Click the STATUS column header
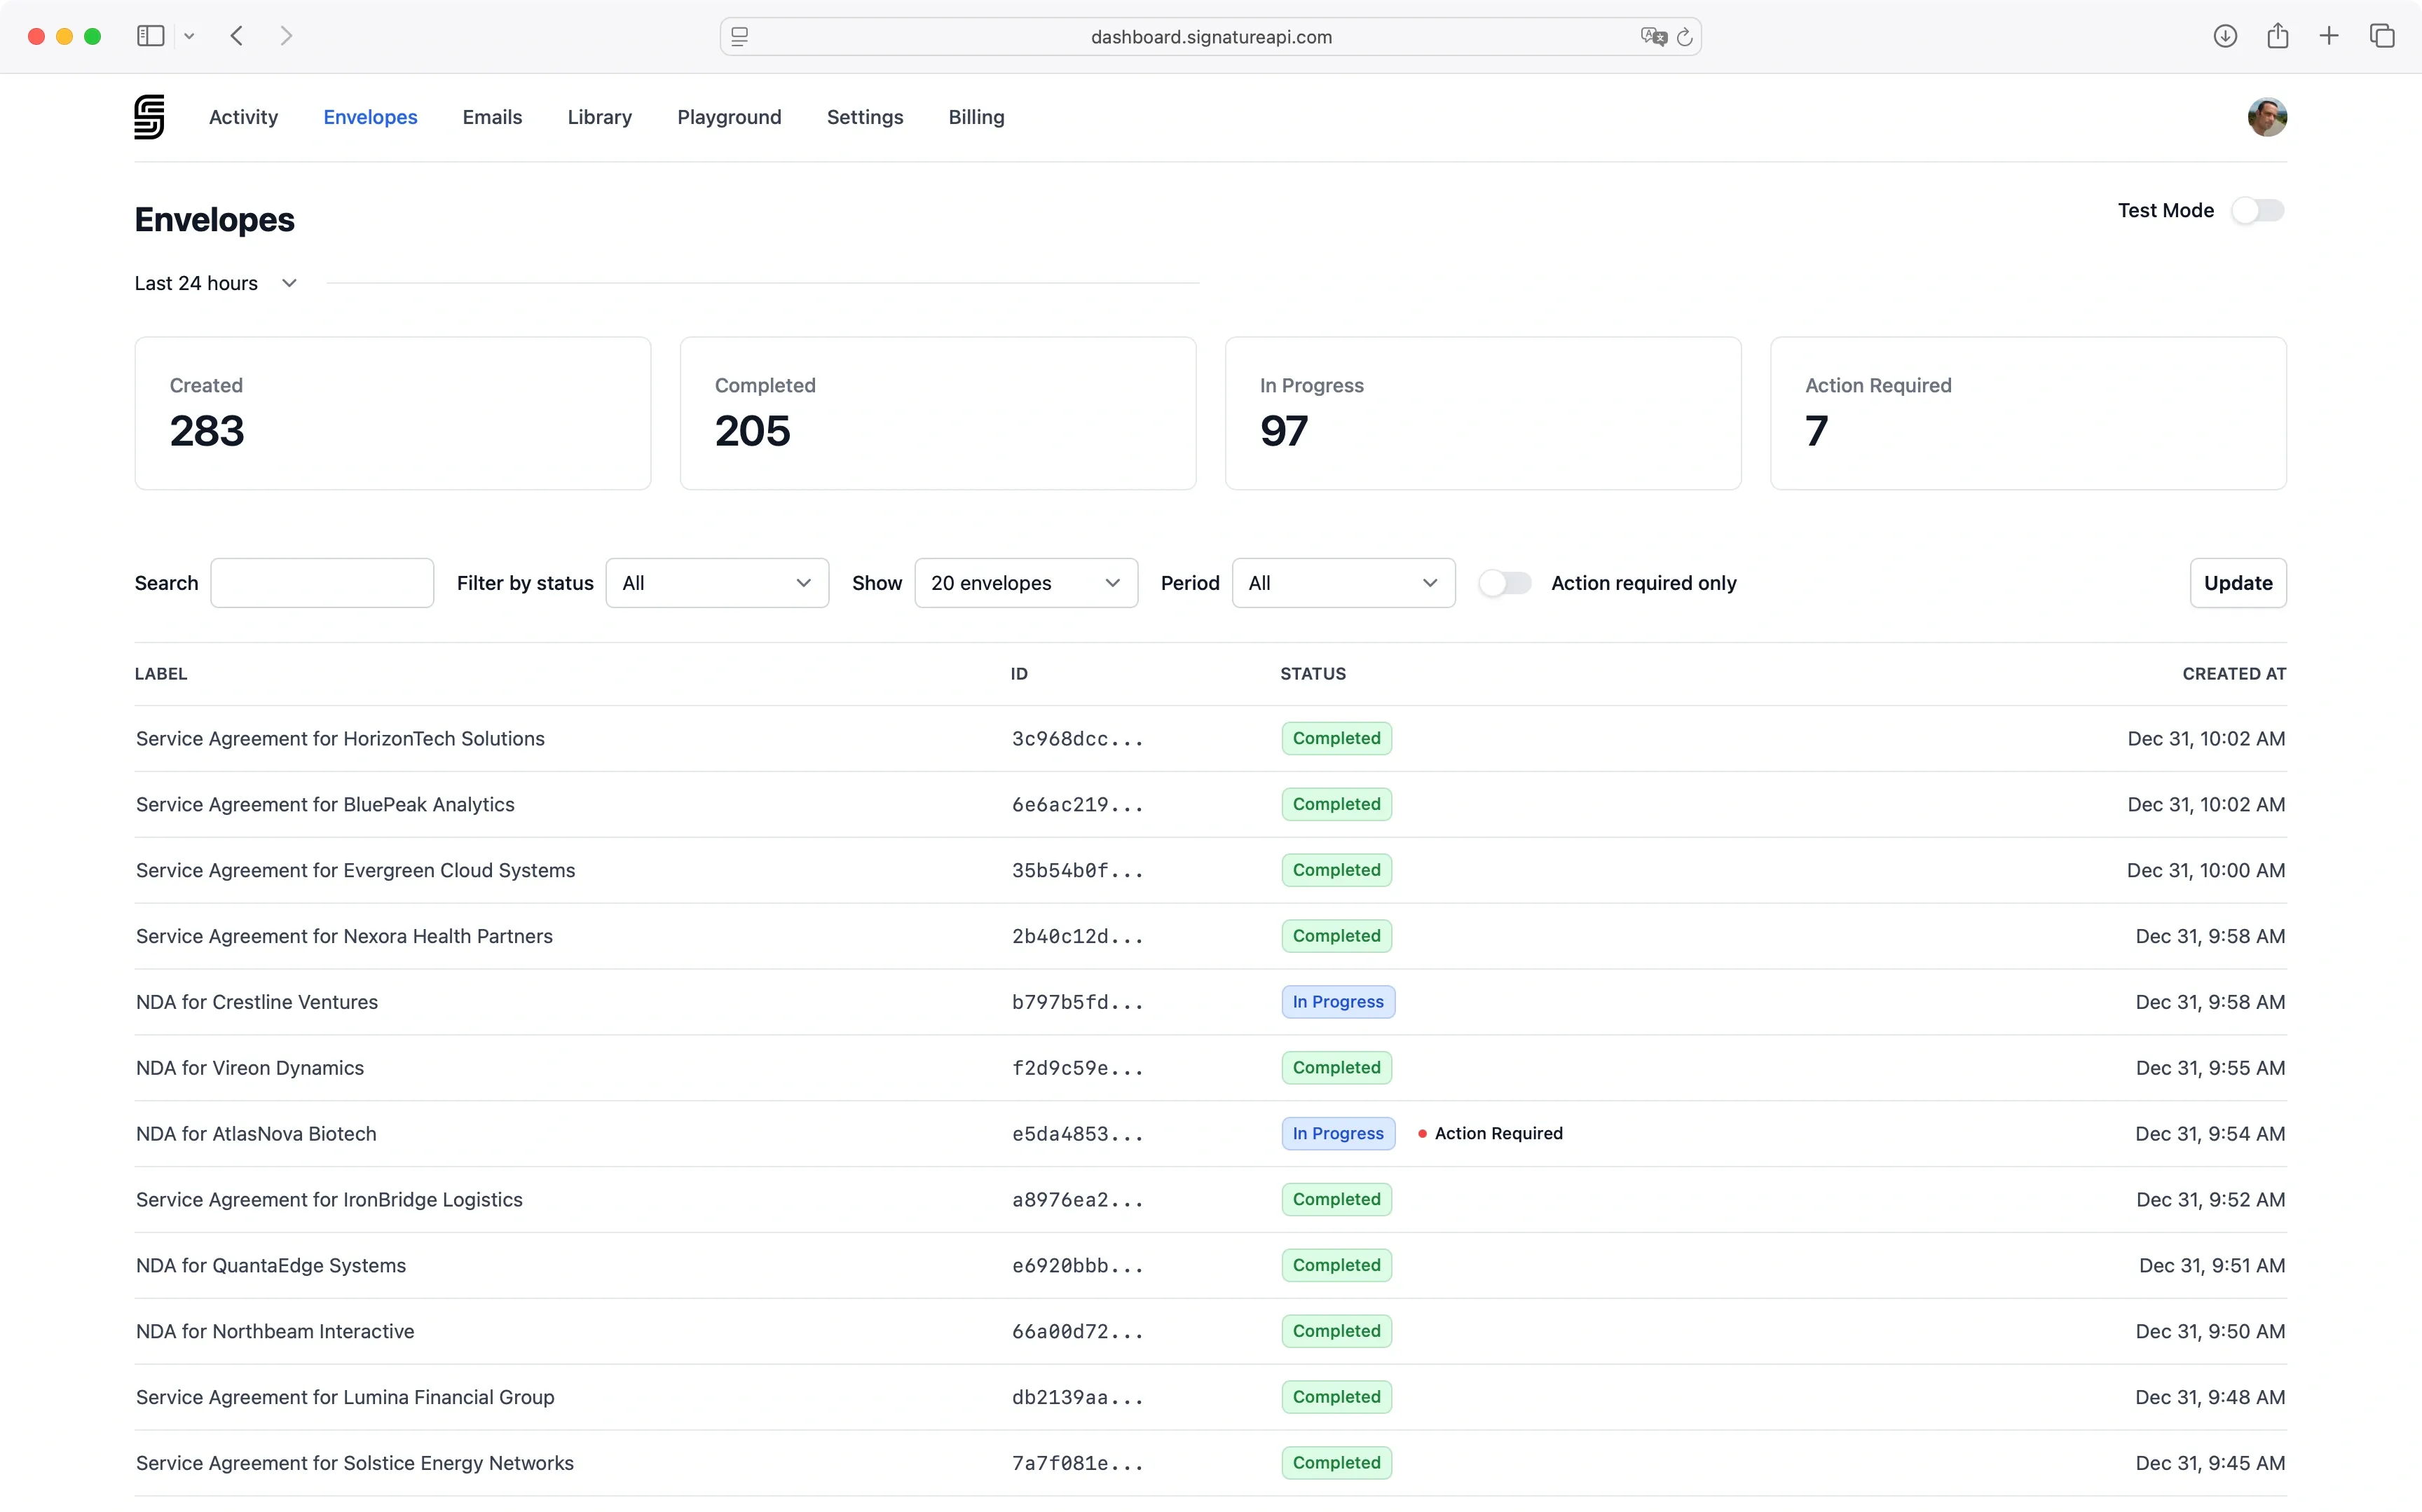The height and width of the screenshot is (1512, 2422). (1313, 674)
